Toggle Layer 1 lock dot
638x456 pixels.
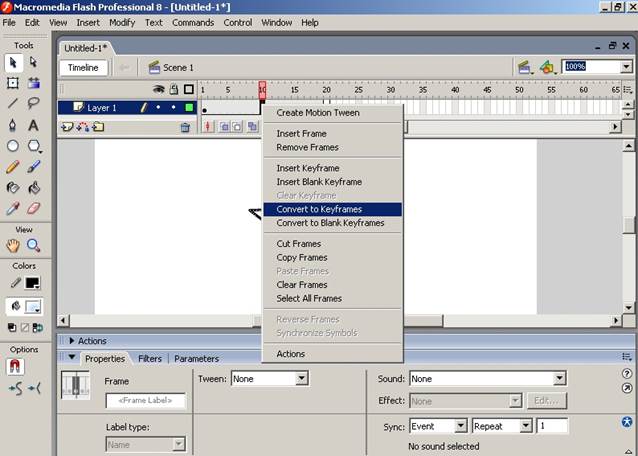tap(174, 107)
